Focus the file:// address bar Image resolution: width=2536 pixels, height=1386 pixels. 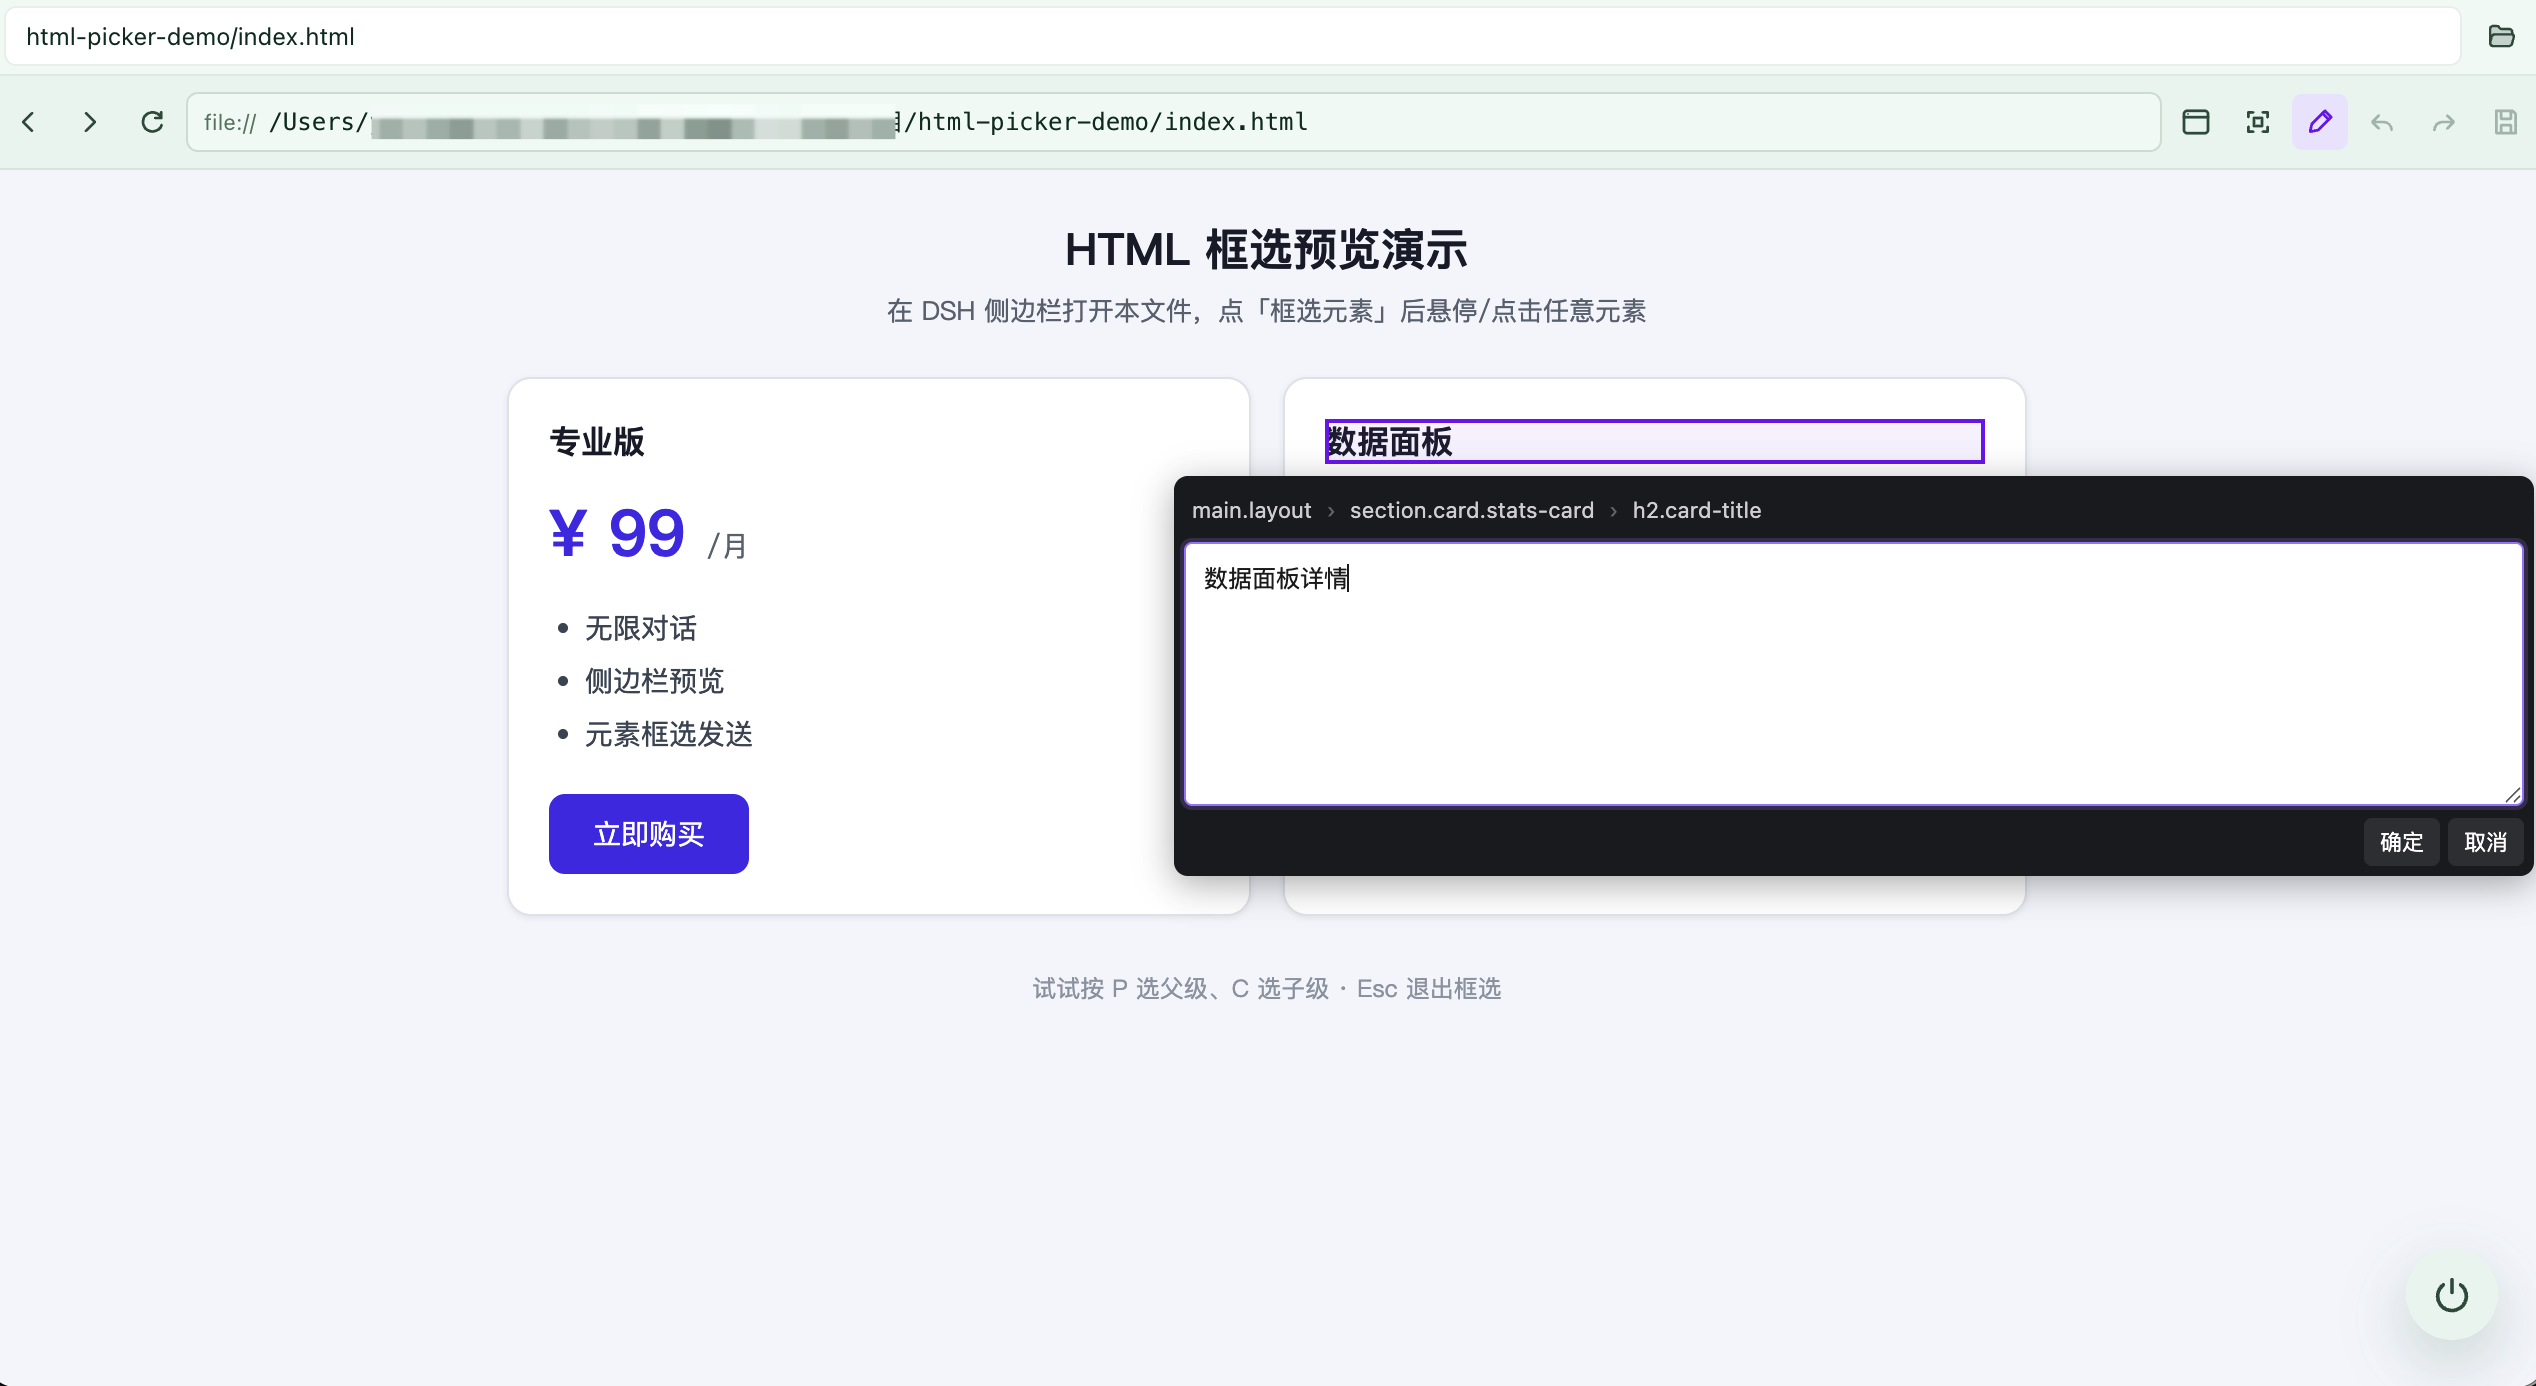tap(1173, 122)
